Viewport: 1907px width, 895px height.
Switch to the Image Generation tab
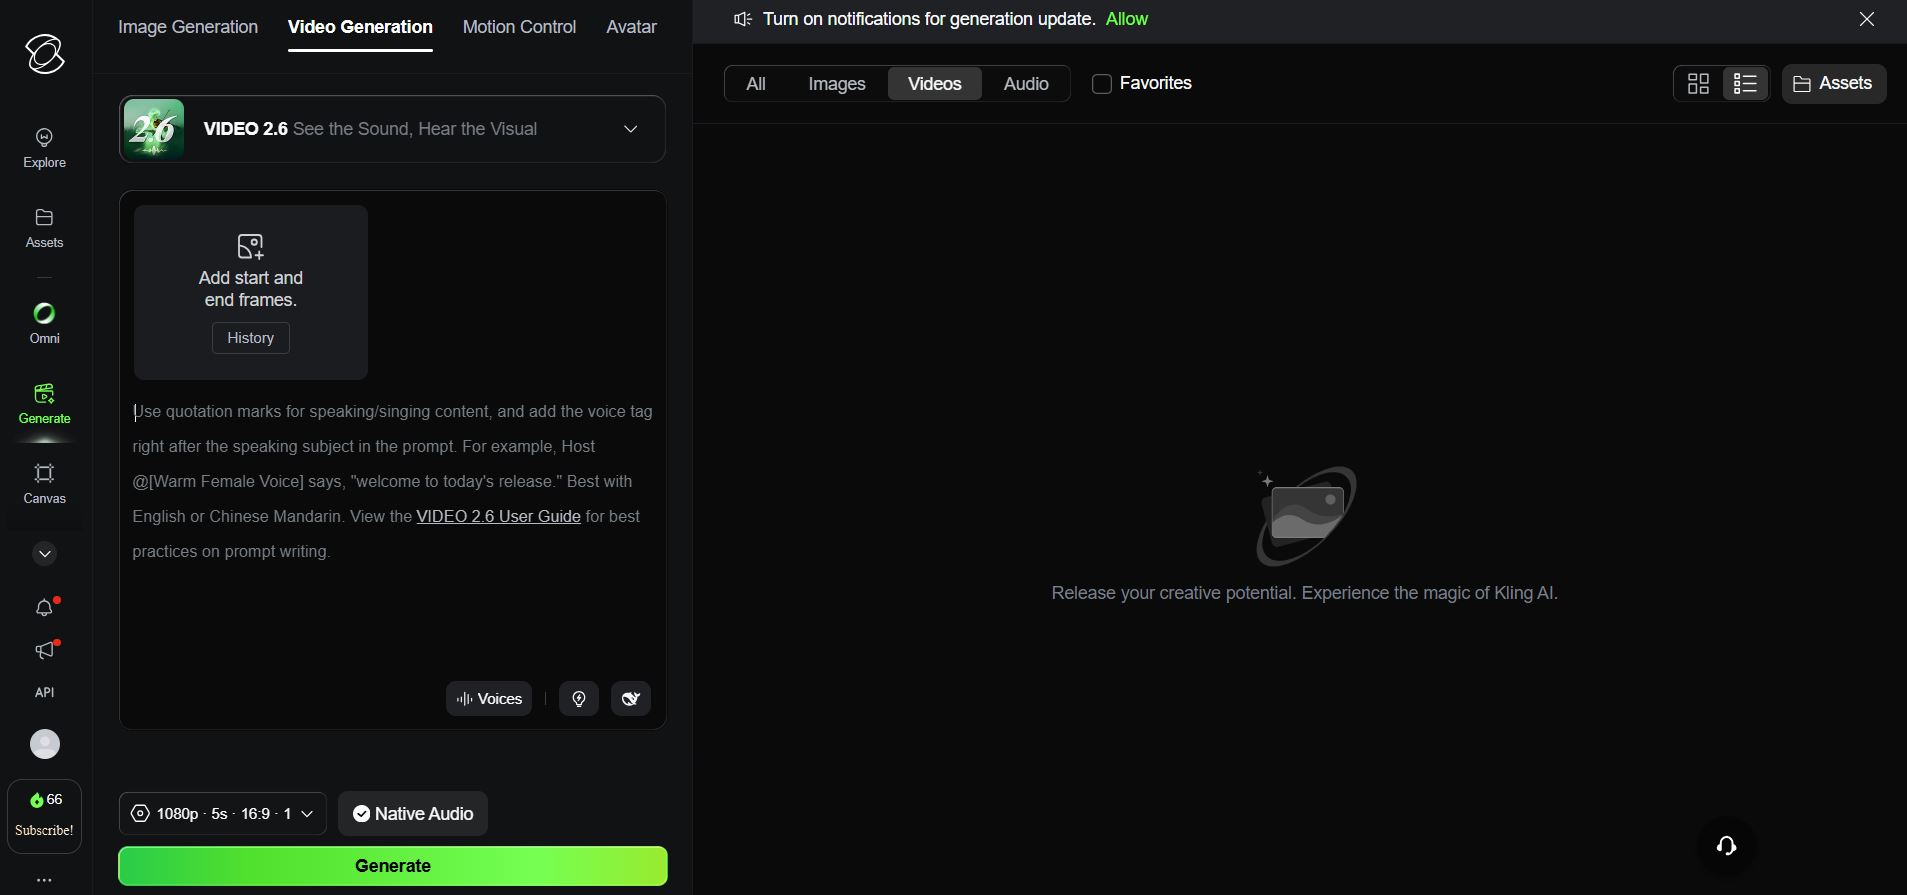pos(188,27)
